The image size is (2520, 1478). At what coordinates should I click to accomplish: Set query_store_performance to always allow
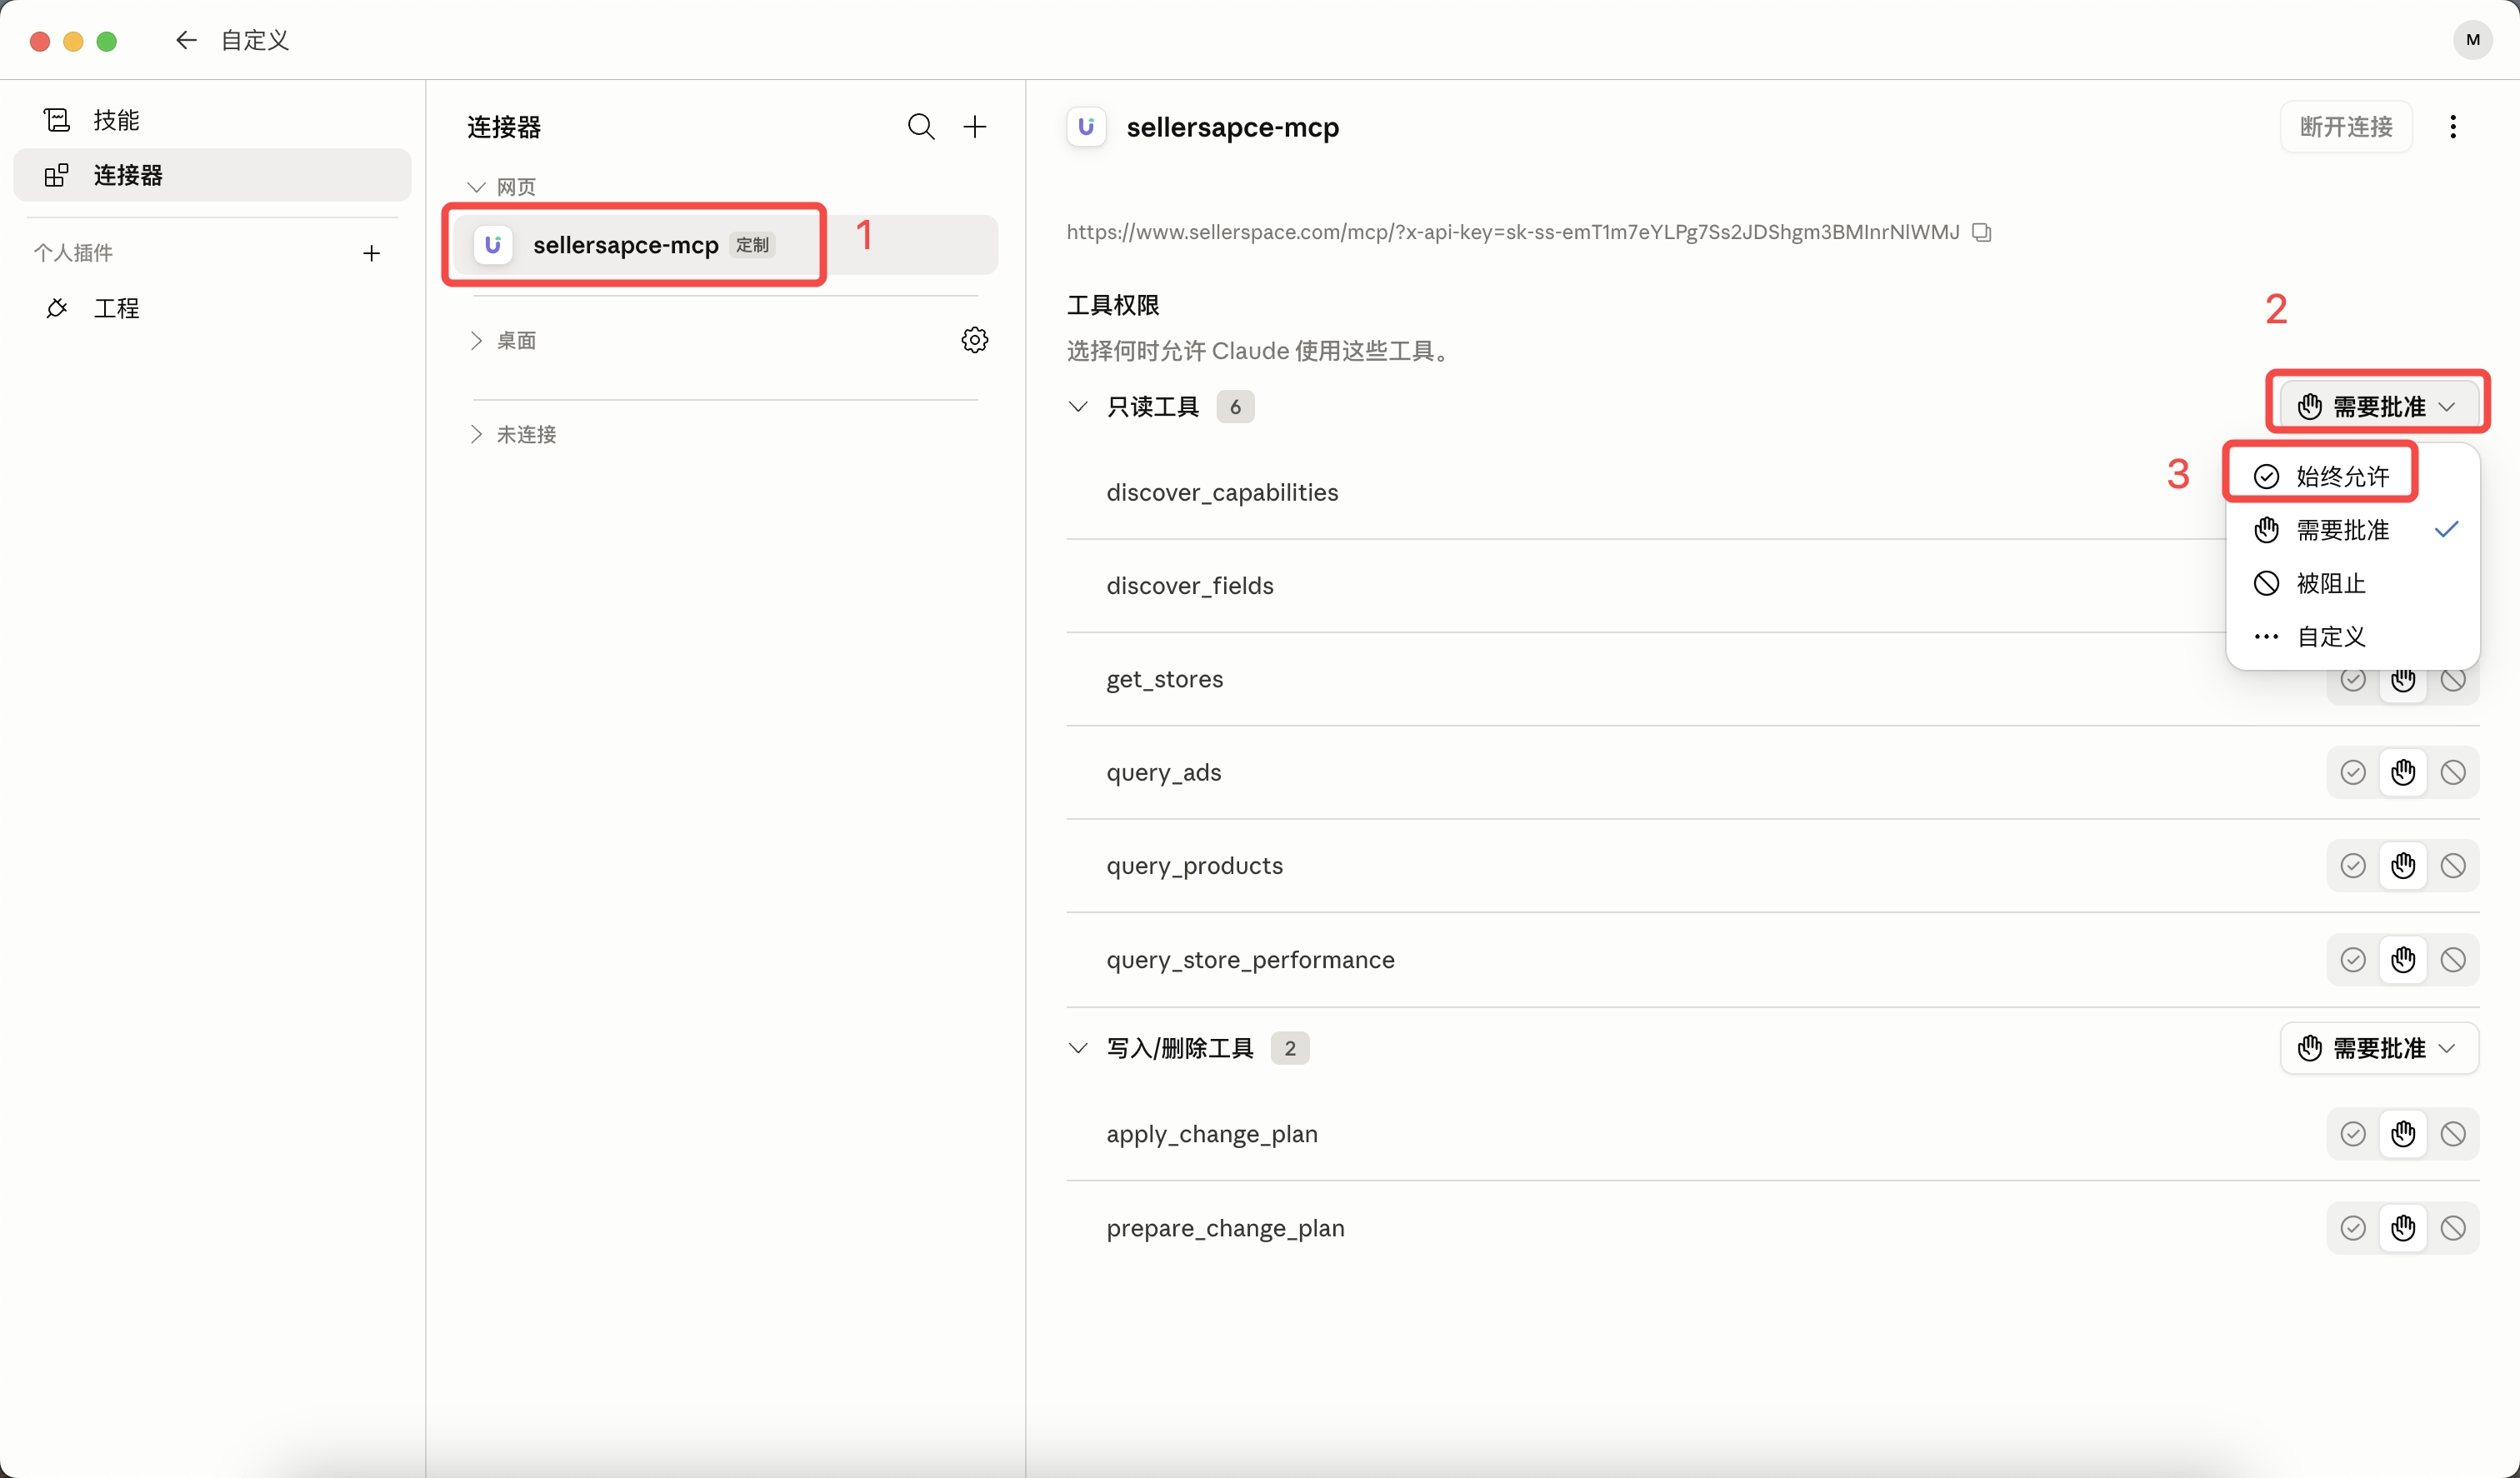pos(2353,960)
